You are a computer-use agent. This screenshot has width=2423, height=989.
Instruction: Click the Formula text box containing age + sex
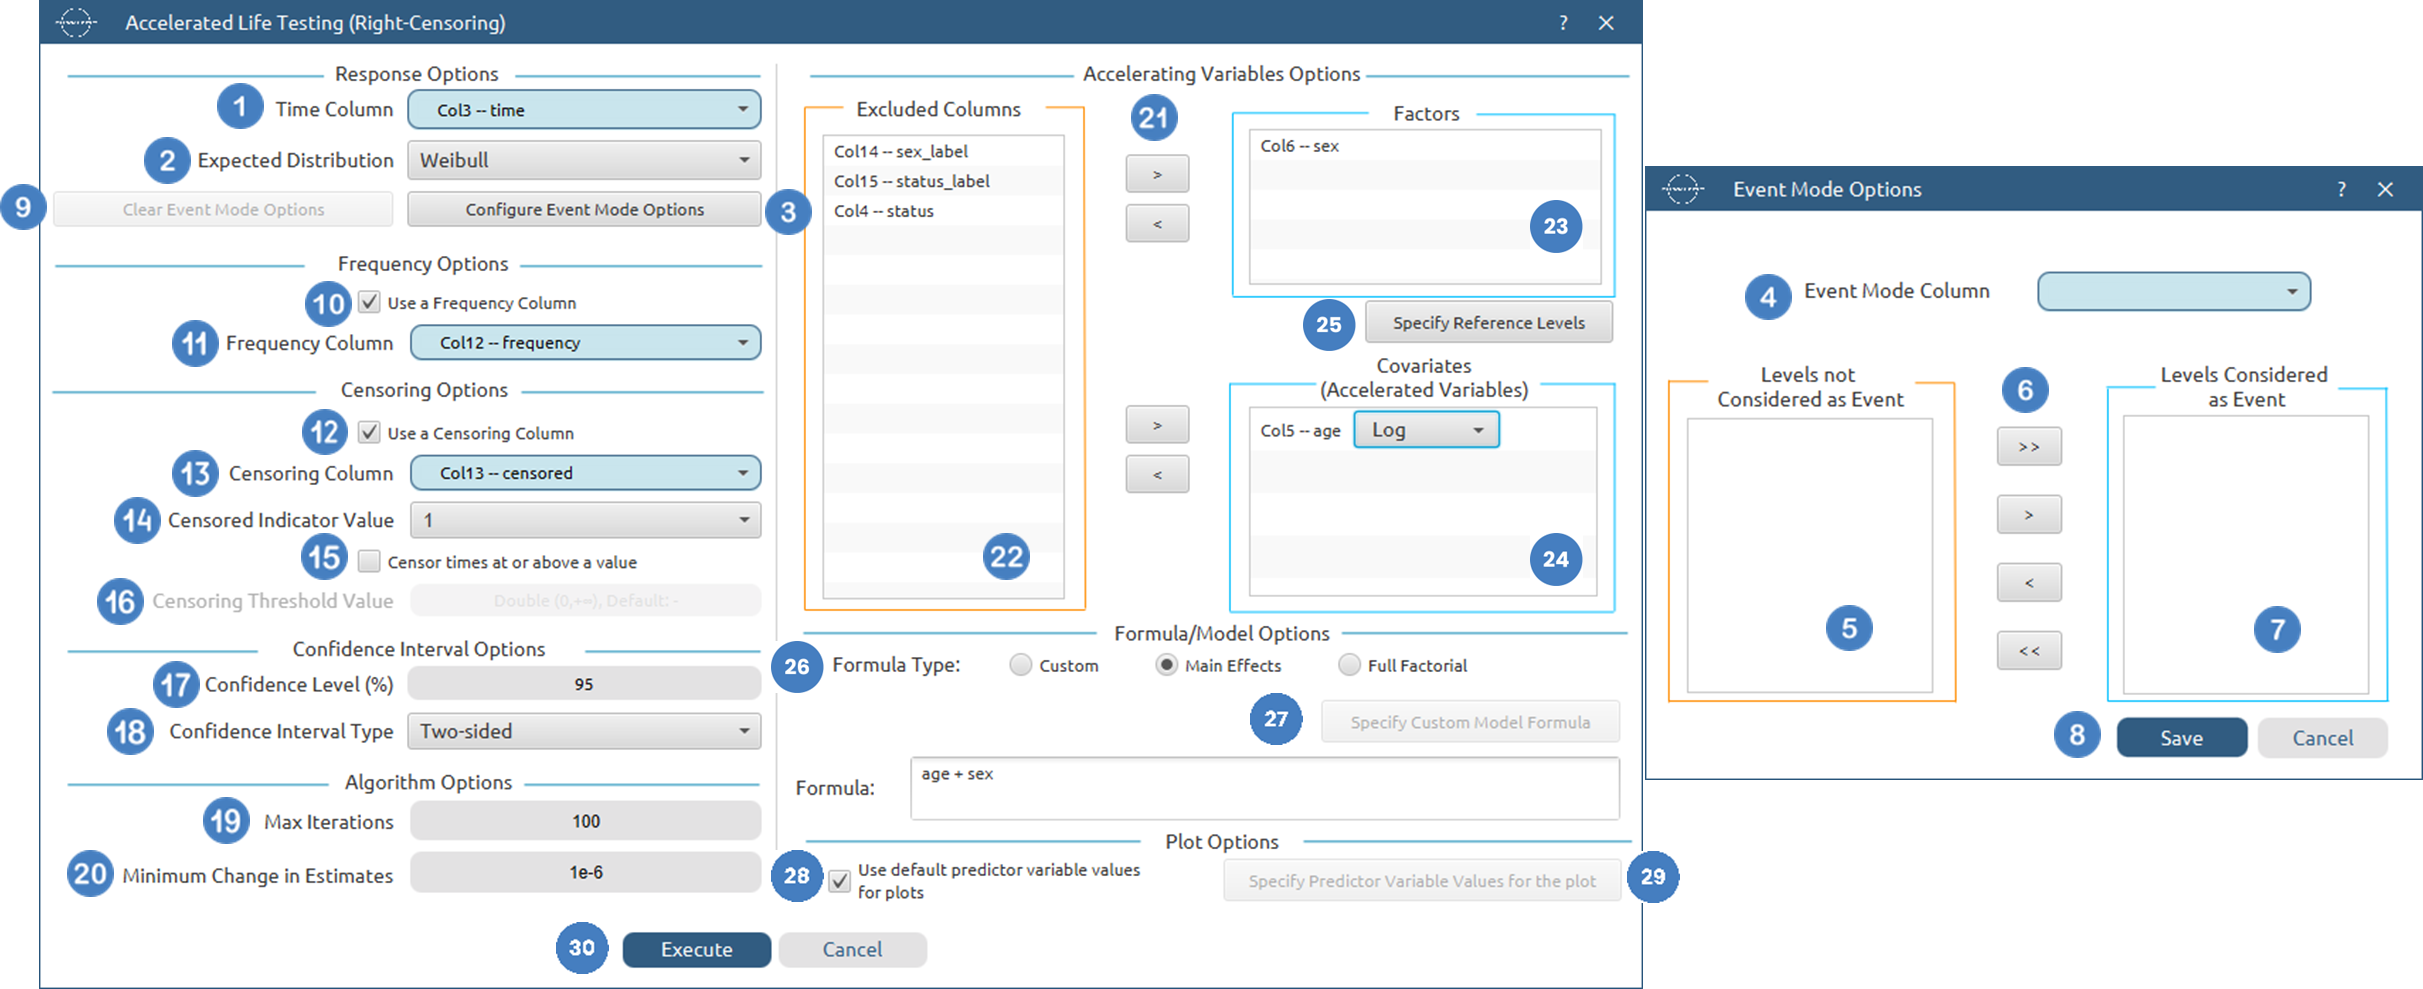click(1264, 788)
